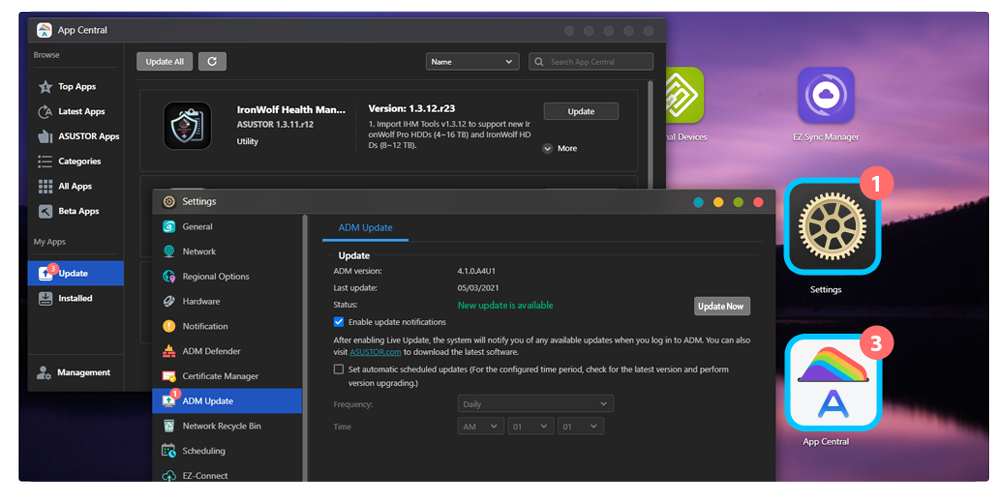The image size is (1000, 502).
Task: Click the last update date 05/03/2021
Action: 478,288
